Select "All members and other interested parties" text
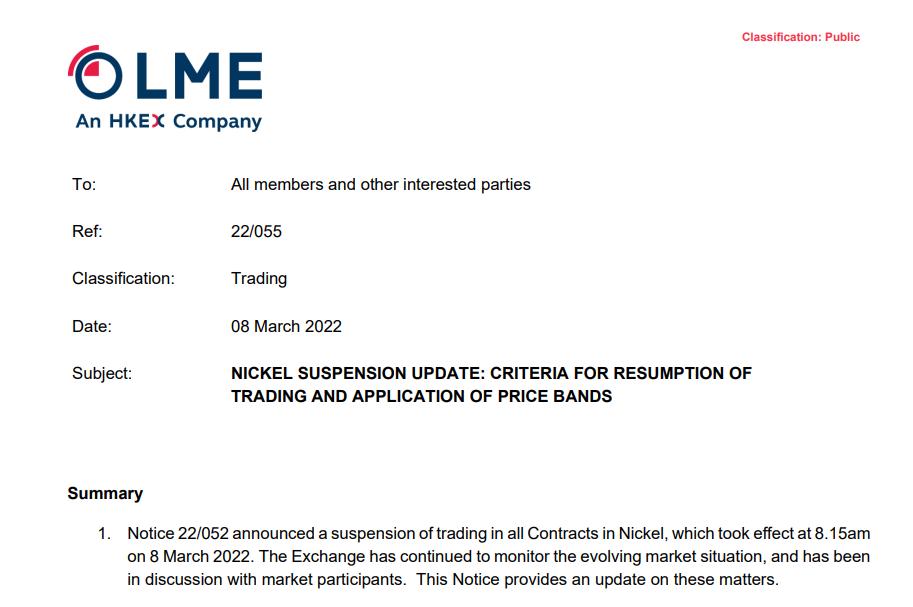The width and height of the screenshot is (913, 607). 380,184
